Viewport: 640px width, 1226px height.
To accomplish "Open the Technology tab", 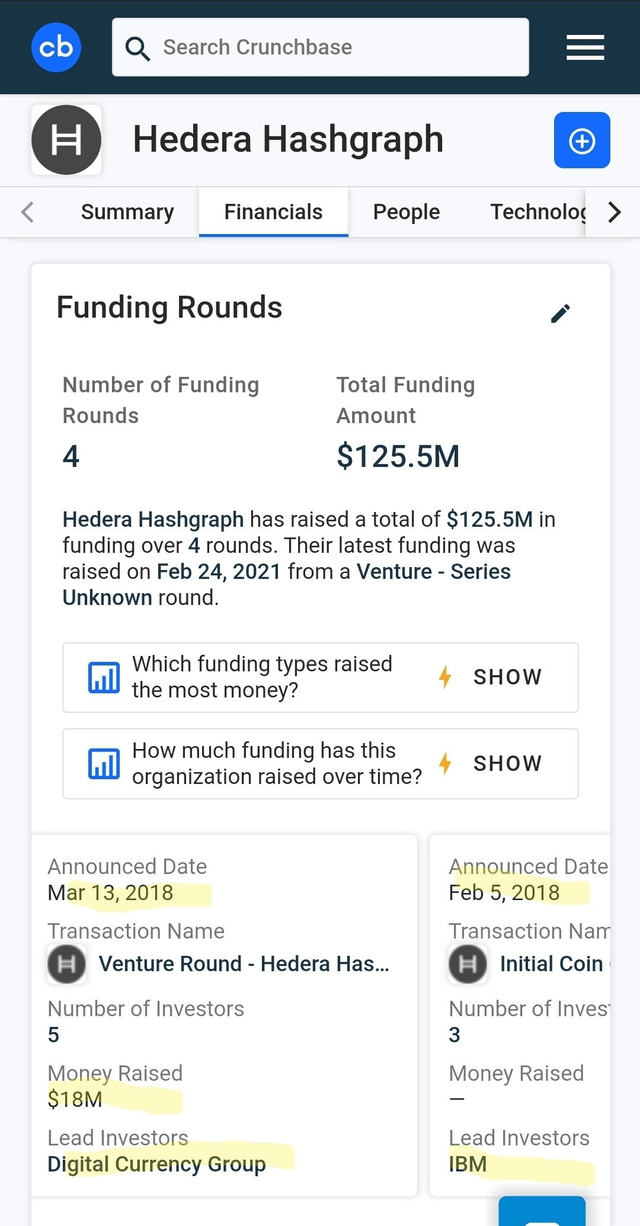I will [x=538, y=212].
